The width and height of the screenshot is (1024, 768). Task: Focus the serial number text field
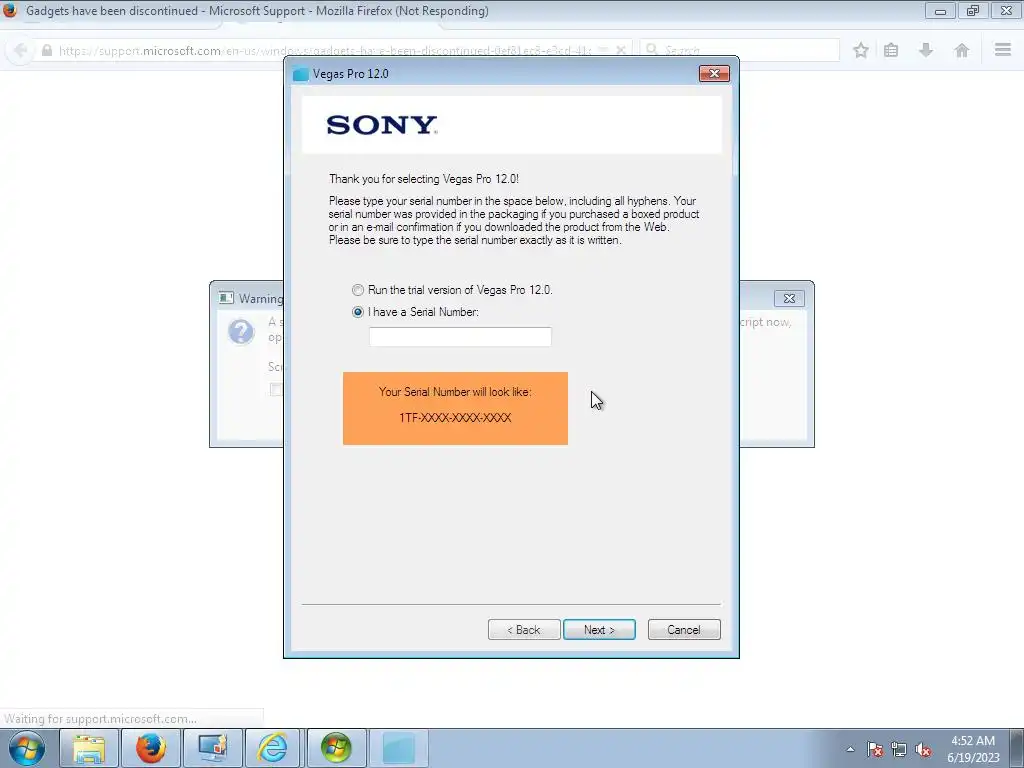[460, 337]
